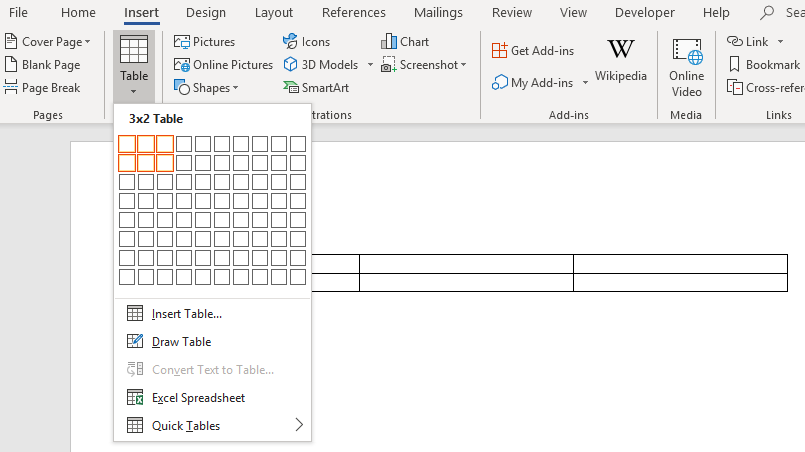Viewport: 805px width, 452px height.
Task: Open the References tab
Action: click(x=354, y=12)
